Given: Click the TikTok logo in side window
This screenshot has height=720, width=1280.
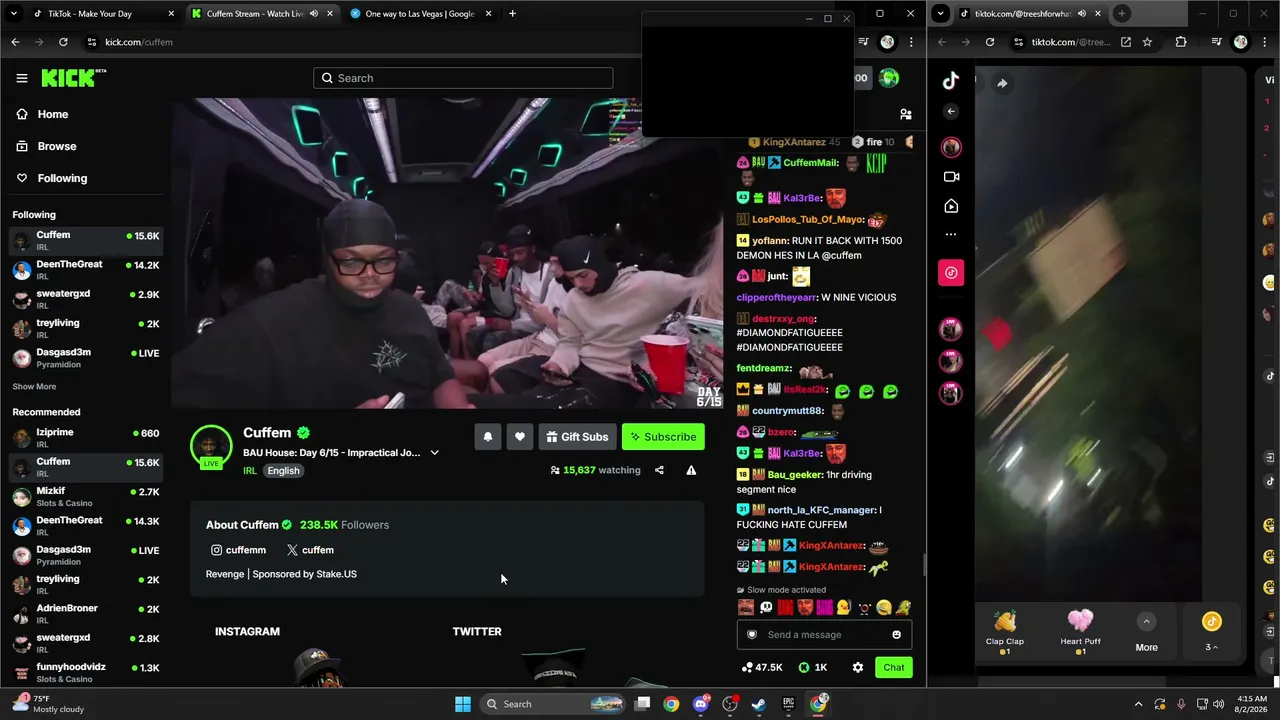Looking at the screenshot, I should [x=951, y=81].
